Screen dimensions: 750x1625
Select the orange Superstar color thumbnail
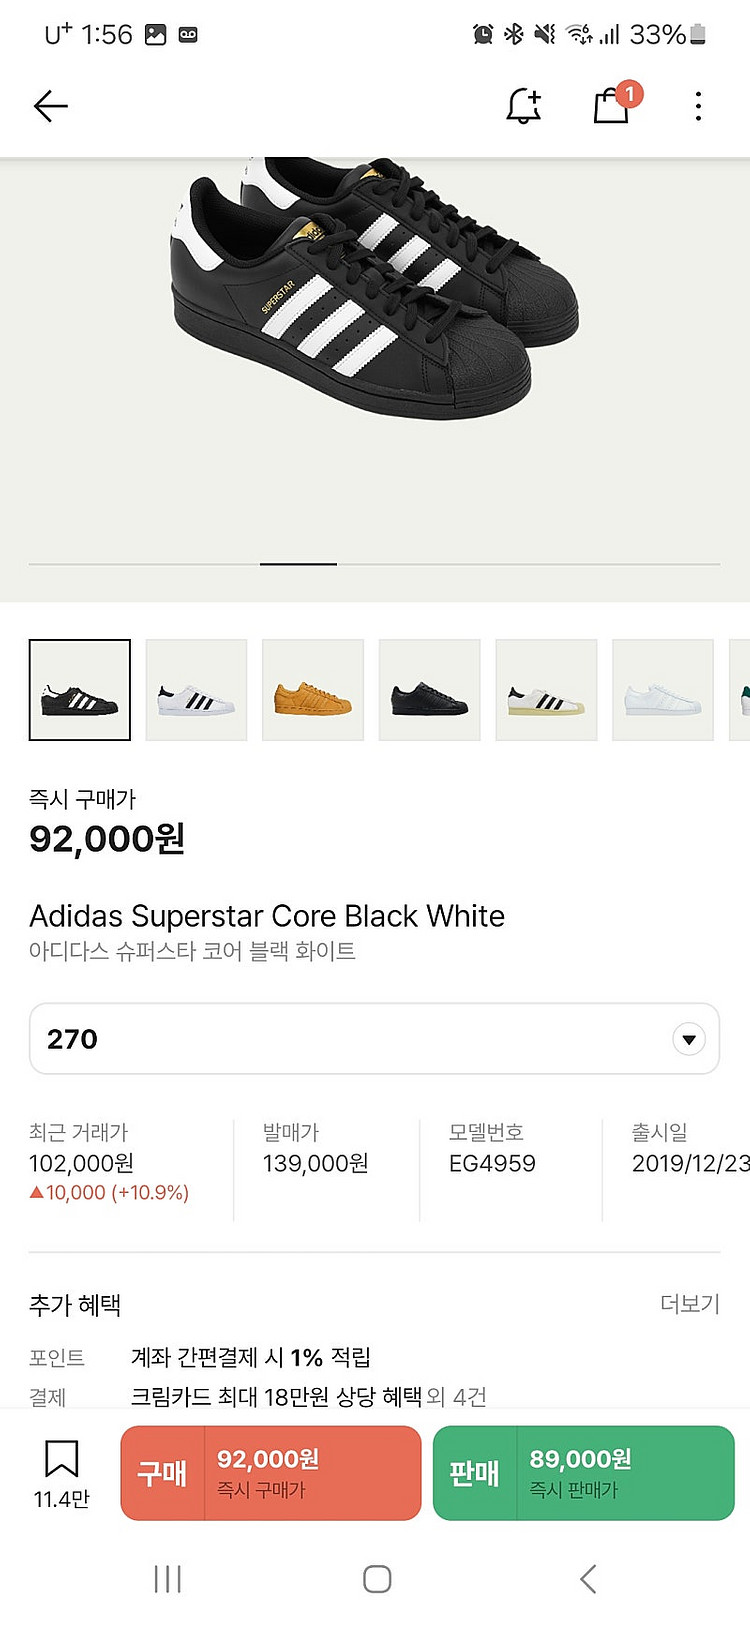tap(313, 690)
